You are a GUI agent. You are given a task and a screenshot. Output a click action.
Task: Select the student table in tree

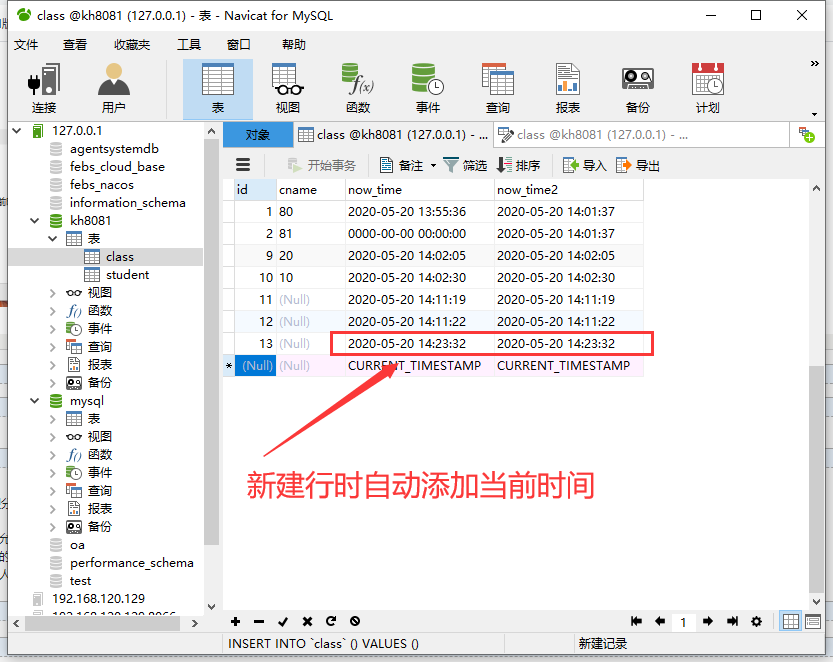coord(128,275)
